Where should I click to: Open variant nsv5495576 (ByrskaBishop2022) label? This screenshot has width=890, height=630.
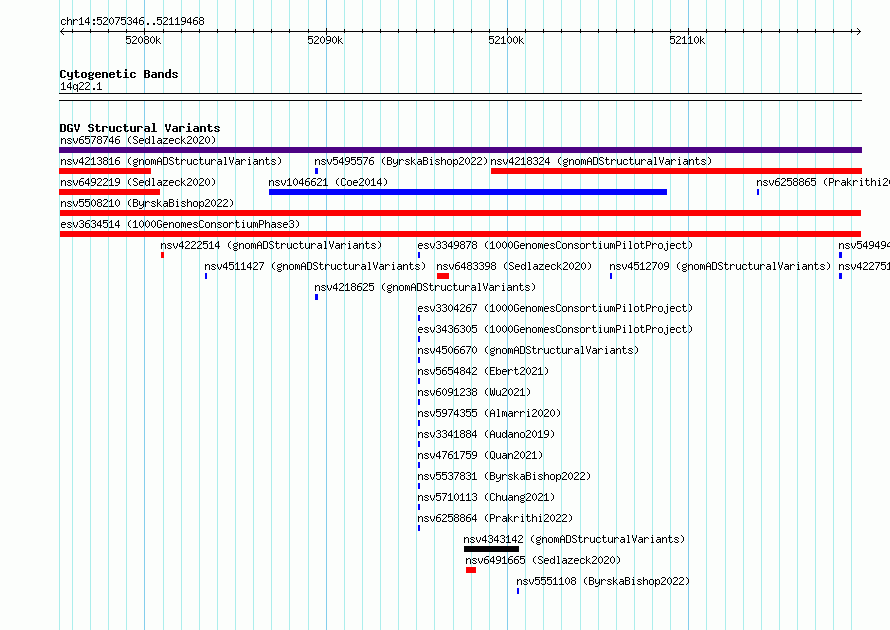pyautogui.click(x=401, y=161)
